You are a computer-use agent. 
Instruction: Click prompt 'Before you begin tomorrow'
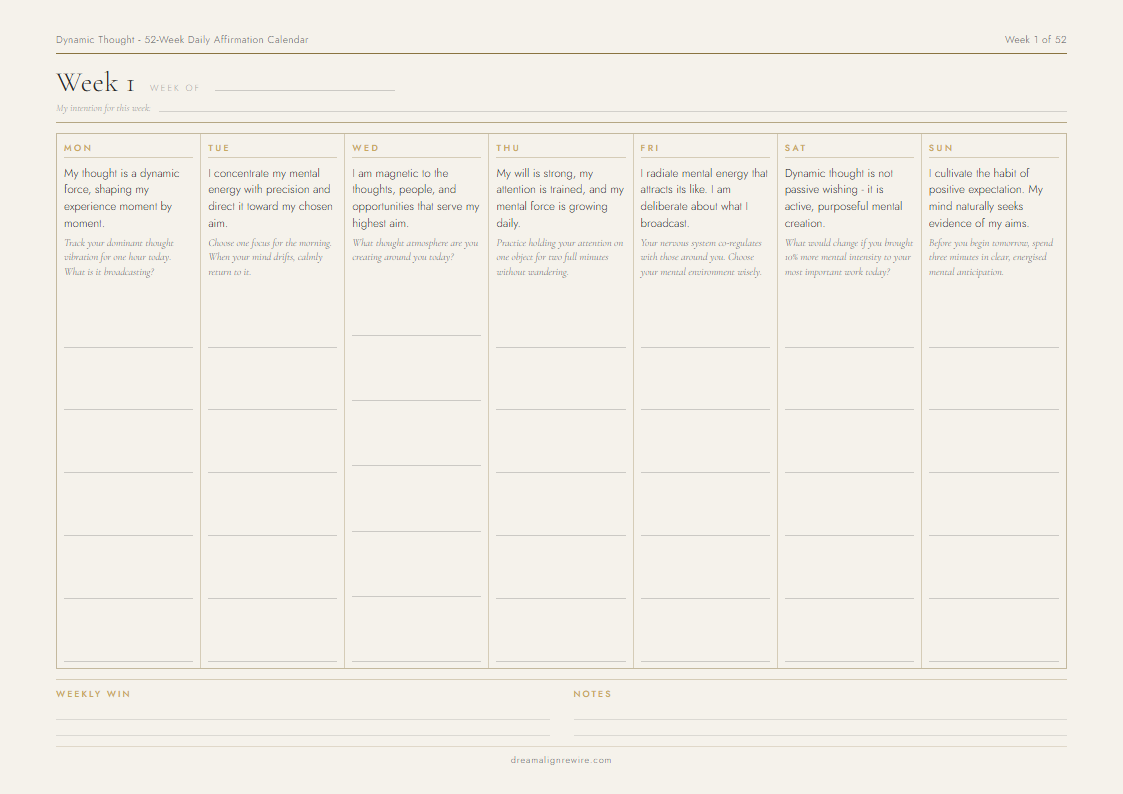991,258
